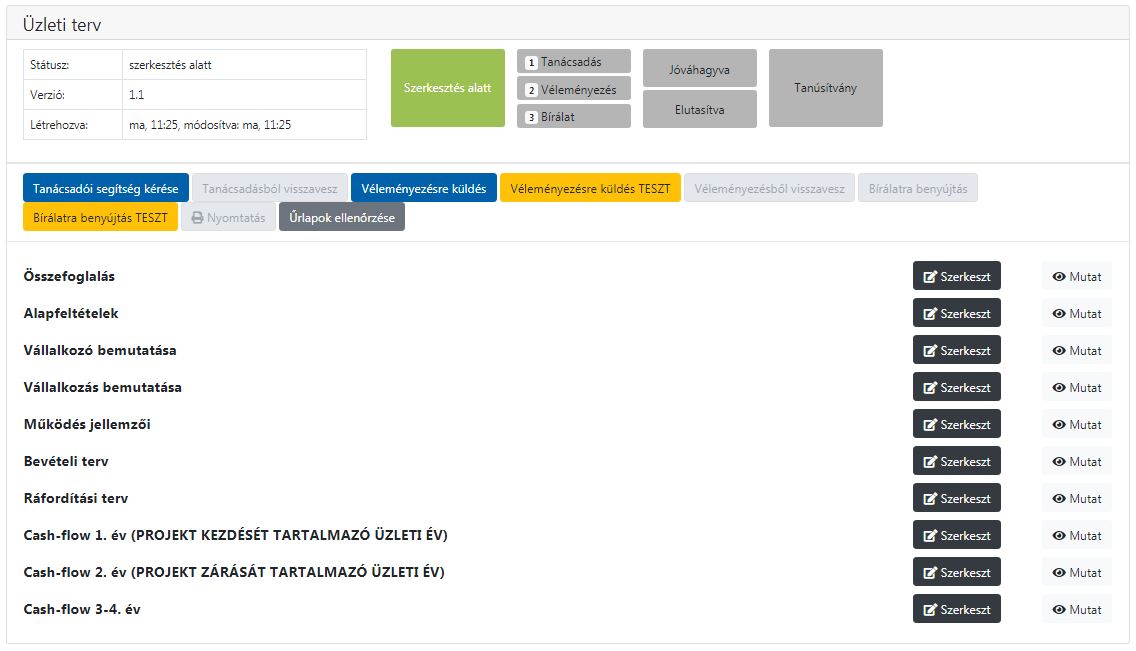Screen dimensions: 1136x651
Task: Select step 3 Bírálat status
Action: 573,116
